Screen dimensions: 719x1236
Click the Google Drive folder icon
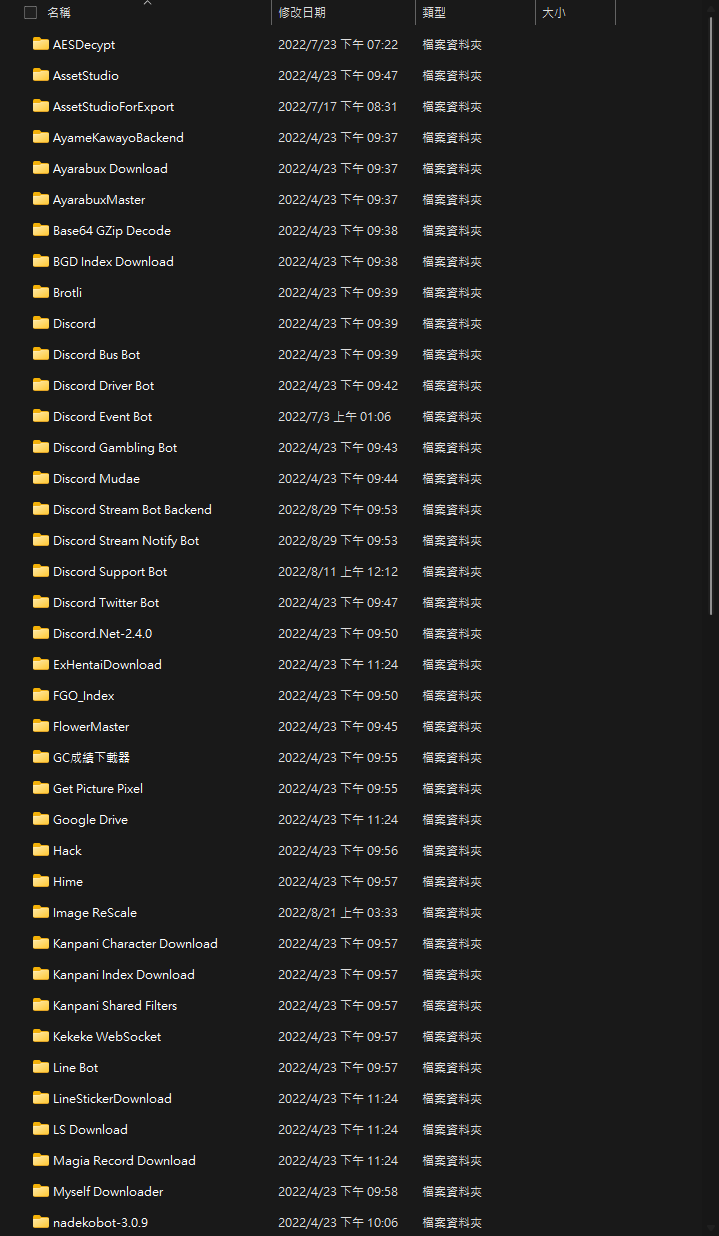point(40,819)
